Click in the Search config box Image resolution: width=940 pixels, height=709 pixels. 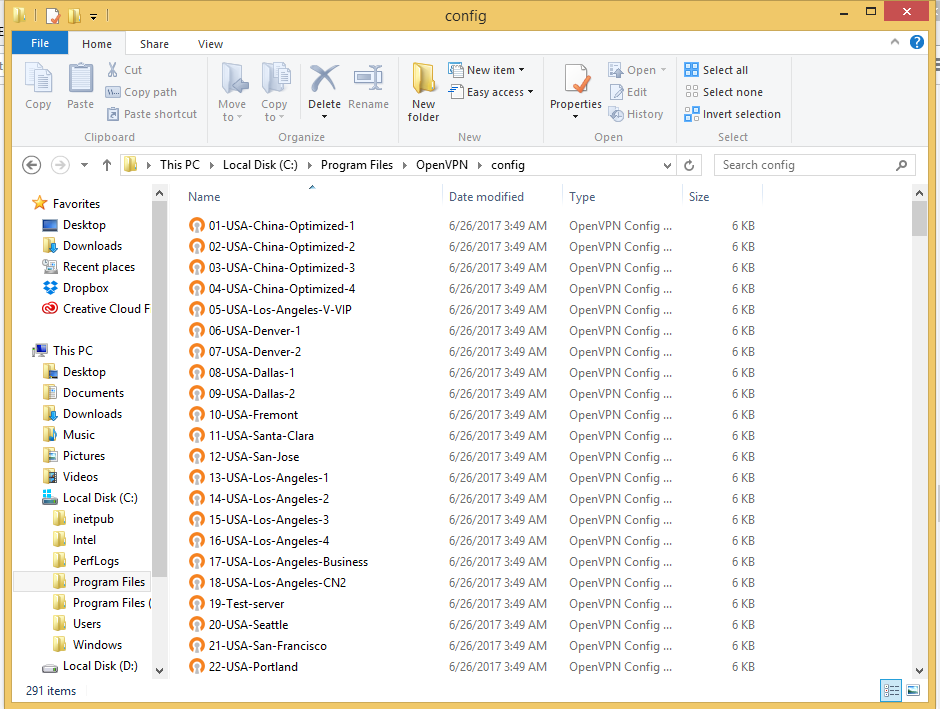click(815, 165)
